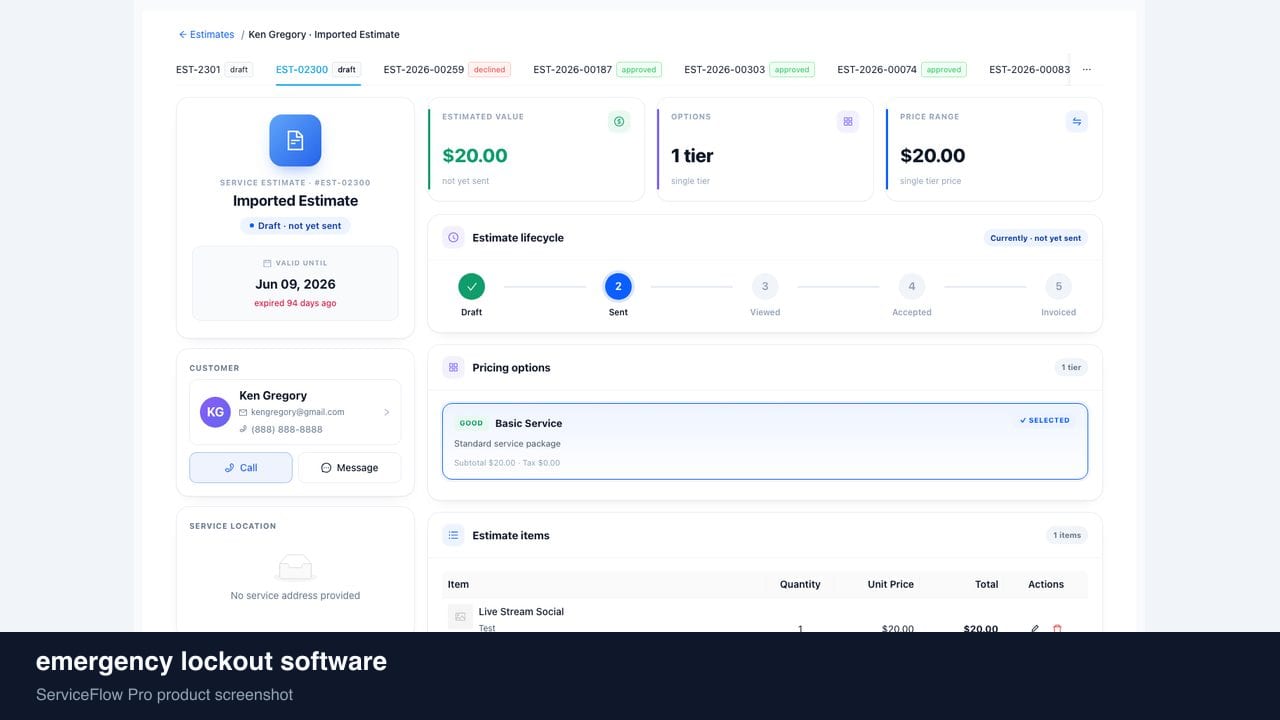Screen dimensions: 1280x720
Task: Click the 'expired 94 days ago' text
Action: [295, 303]
